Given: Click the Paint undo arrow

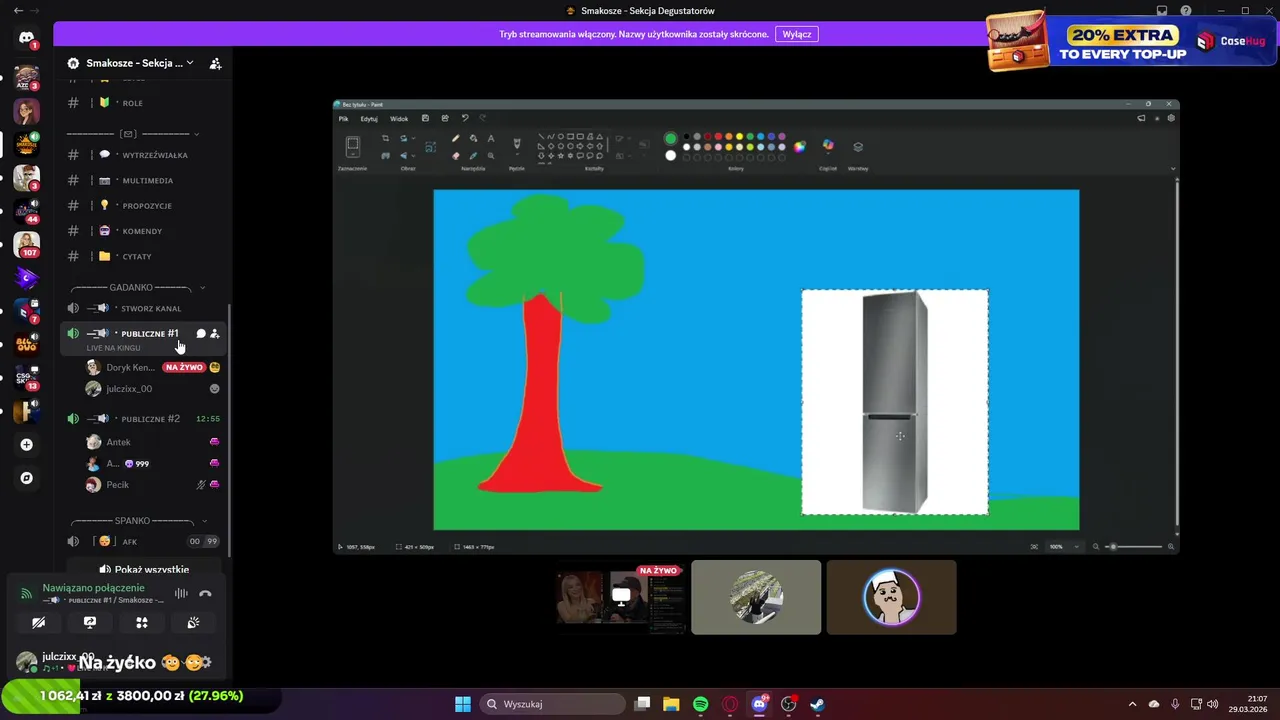Looking at the screenshot, I should tap(465, 118).
